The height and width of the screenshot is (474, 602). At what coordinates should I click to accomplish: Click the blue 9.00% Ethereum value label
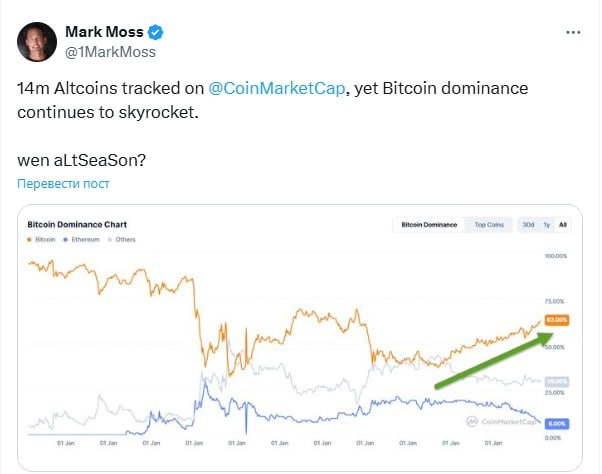[x=556, y=423]
